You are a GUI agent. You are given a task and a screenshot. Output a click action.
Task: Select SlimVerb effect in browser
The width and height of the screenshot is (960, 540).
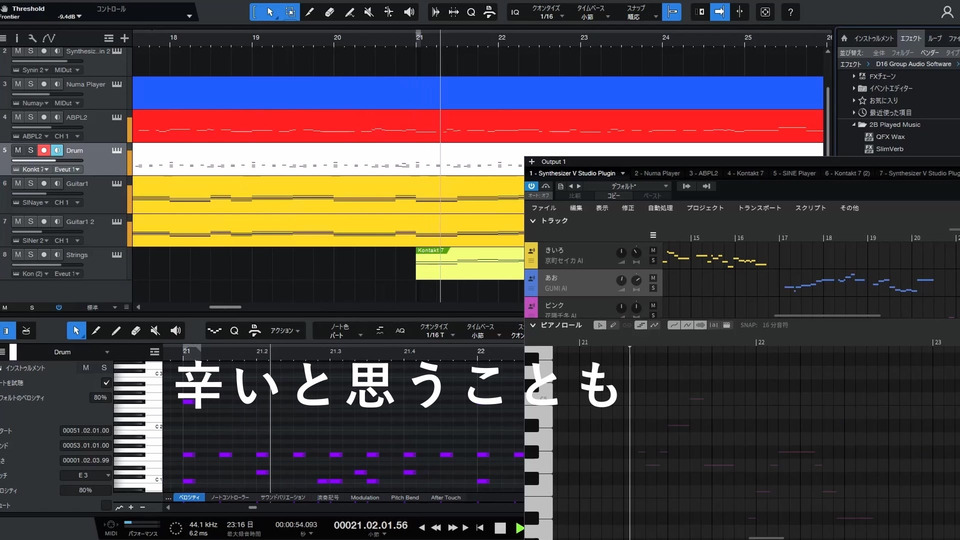889,150
